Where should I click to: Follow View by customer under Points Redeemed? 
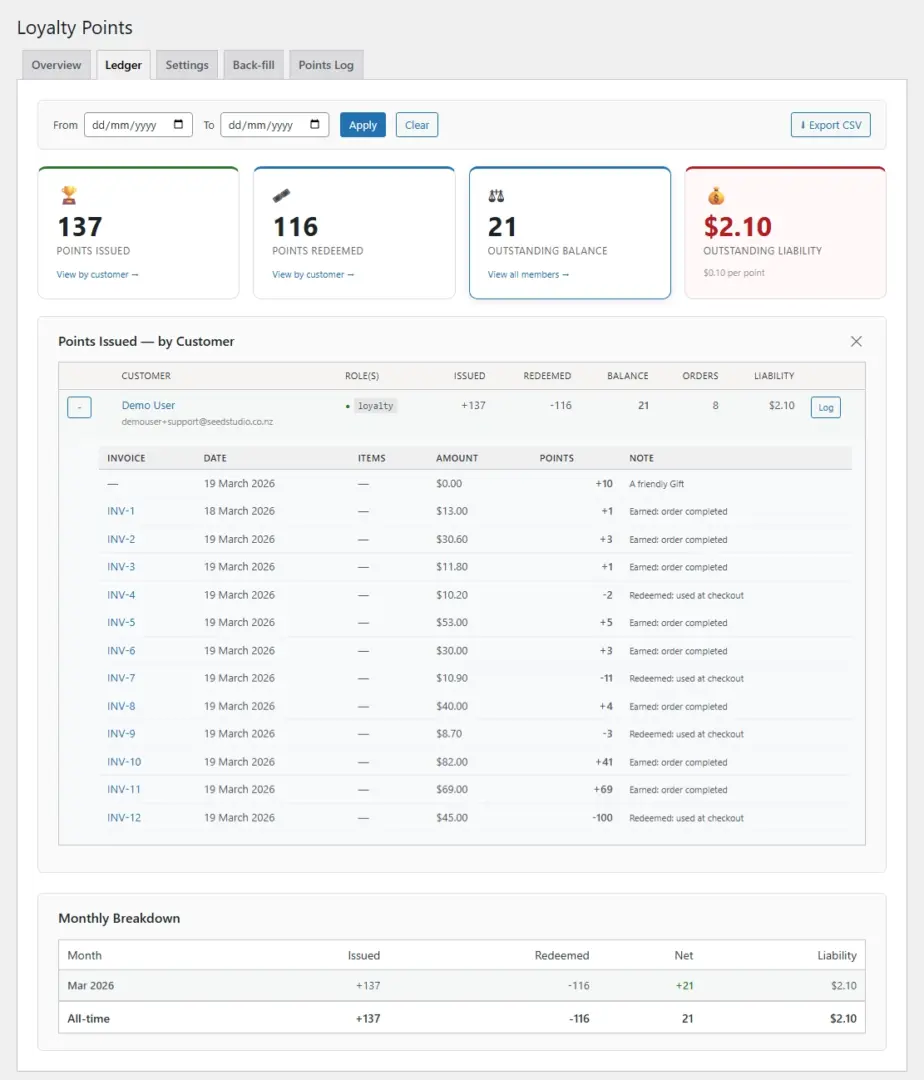[x=313, y=275]
